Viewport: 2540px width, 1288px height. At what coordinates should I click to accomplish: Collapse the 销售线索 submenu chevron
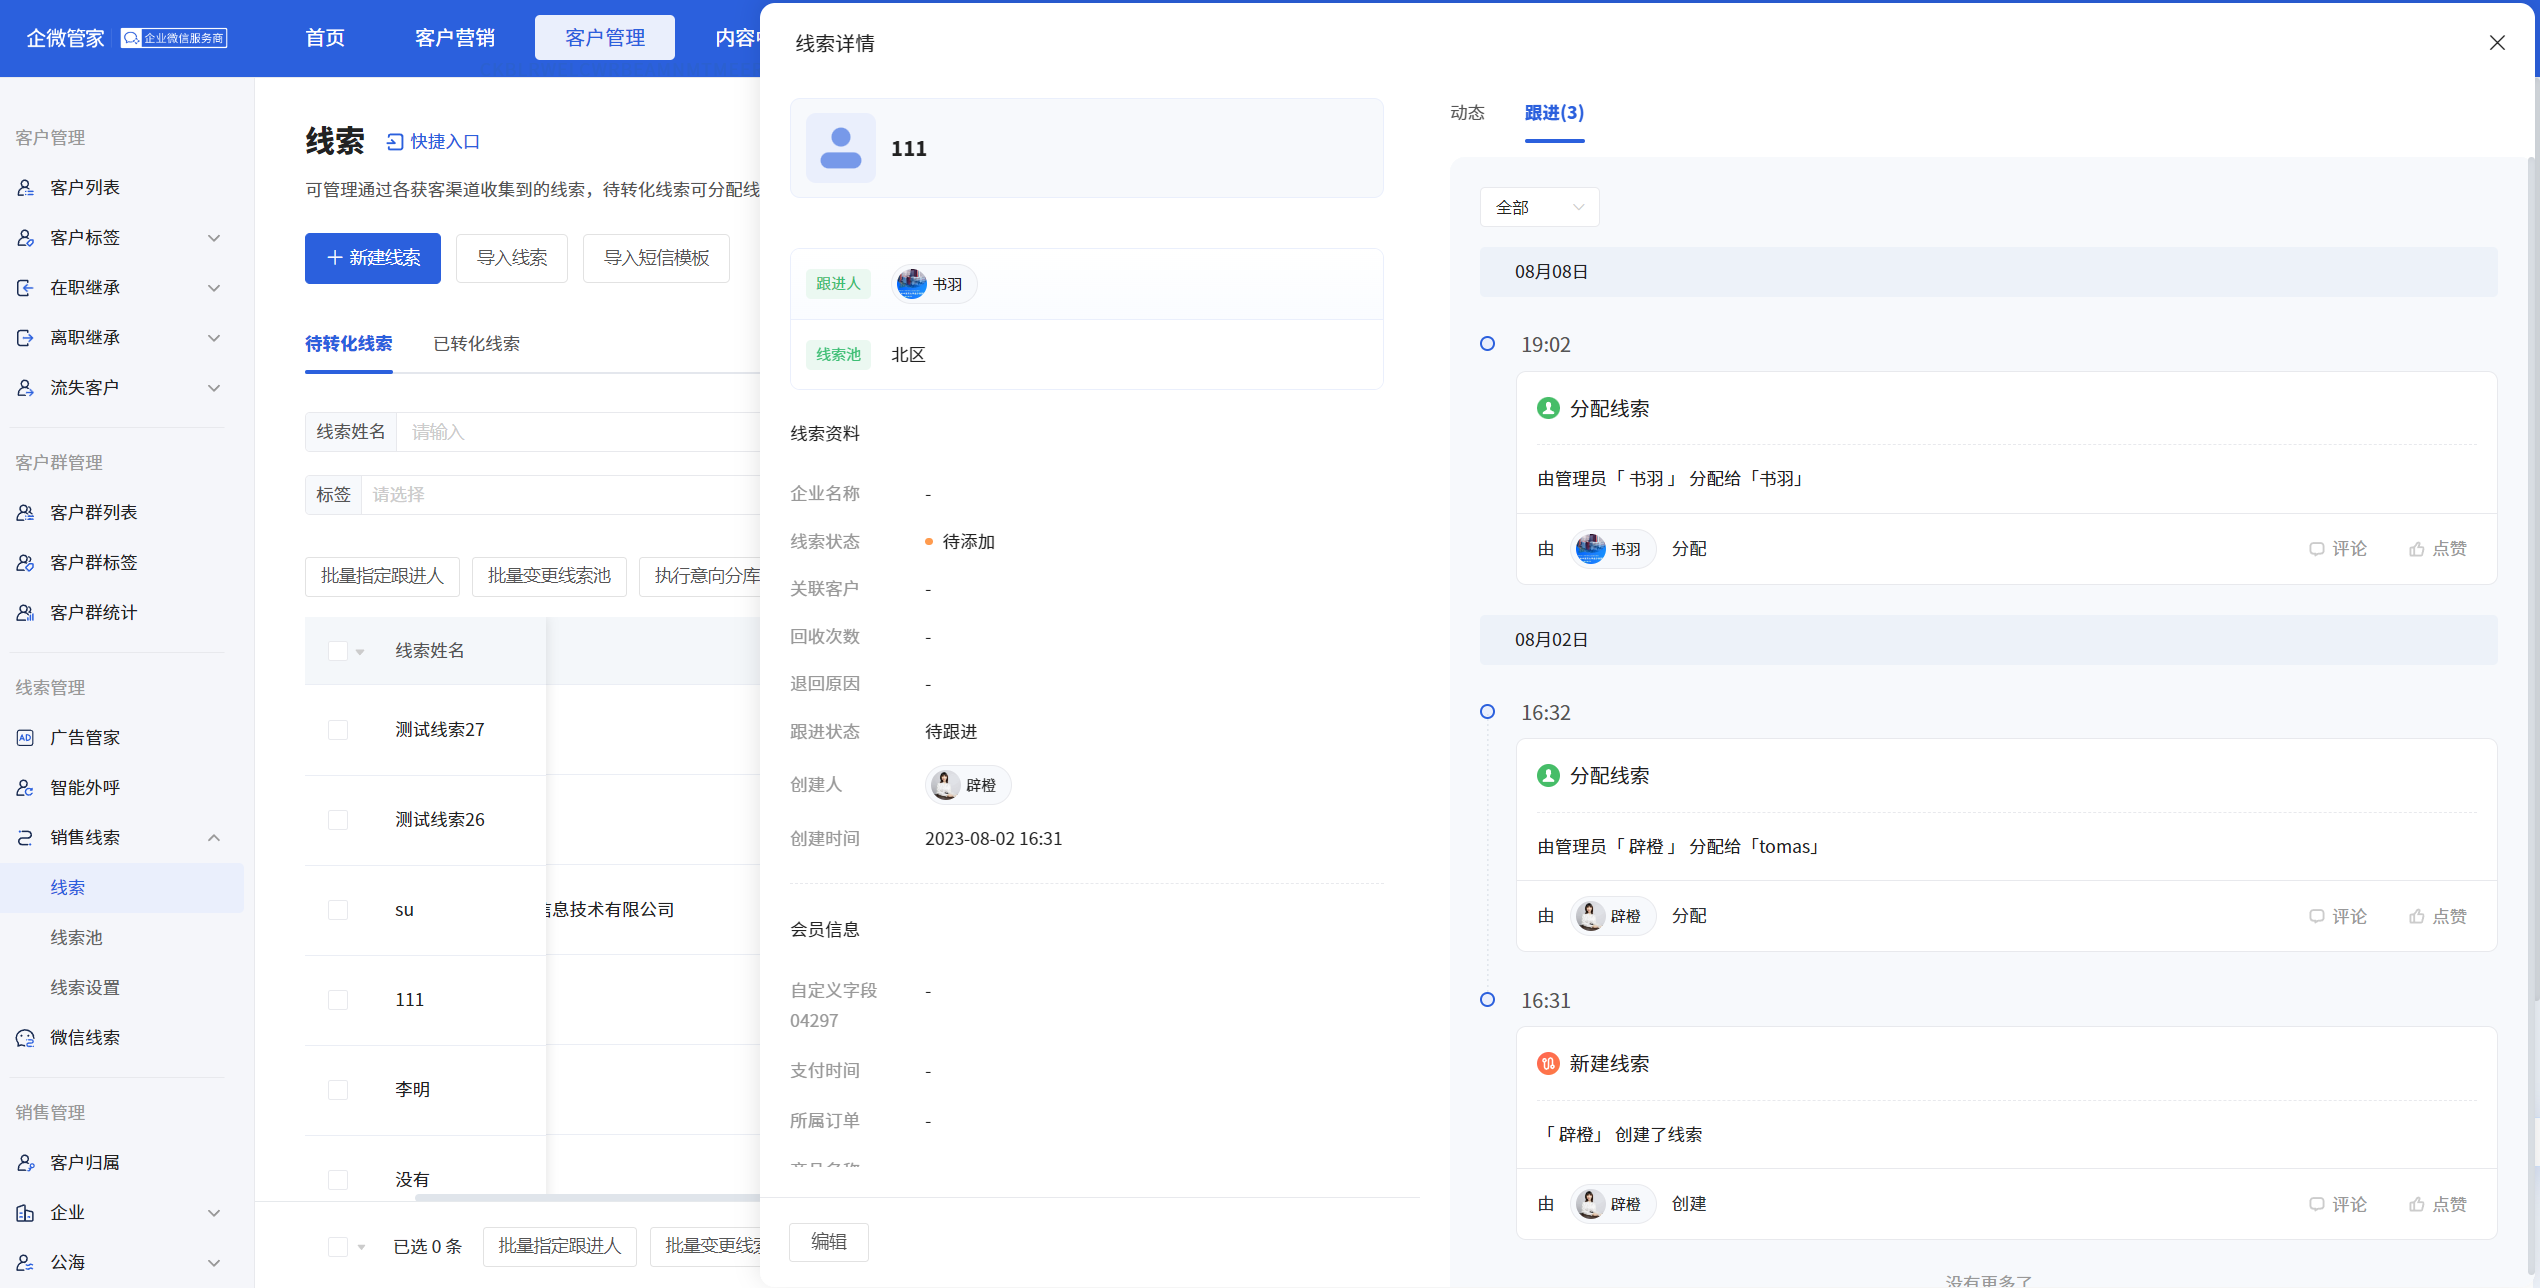click(214, 838)
